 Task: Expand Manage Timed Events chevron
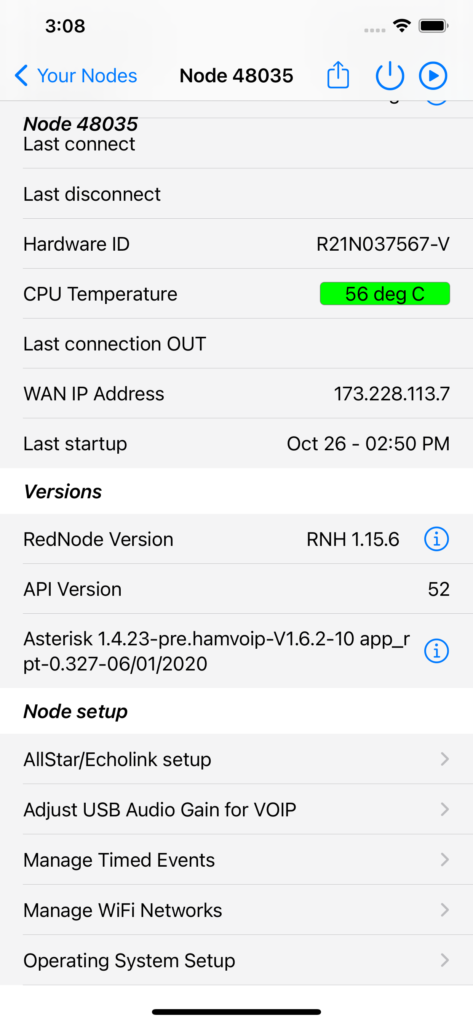[x=444, y=859]
